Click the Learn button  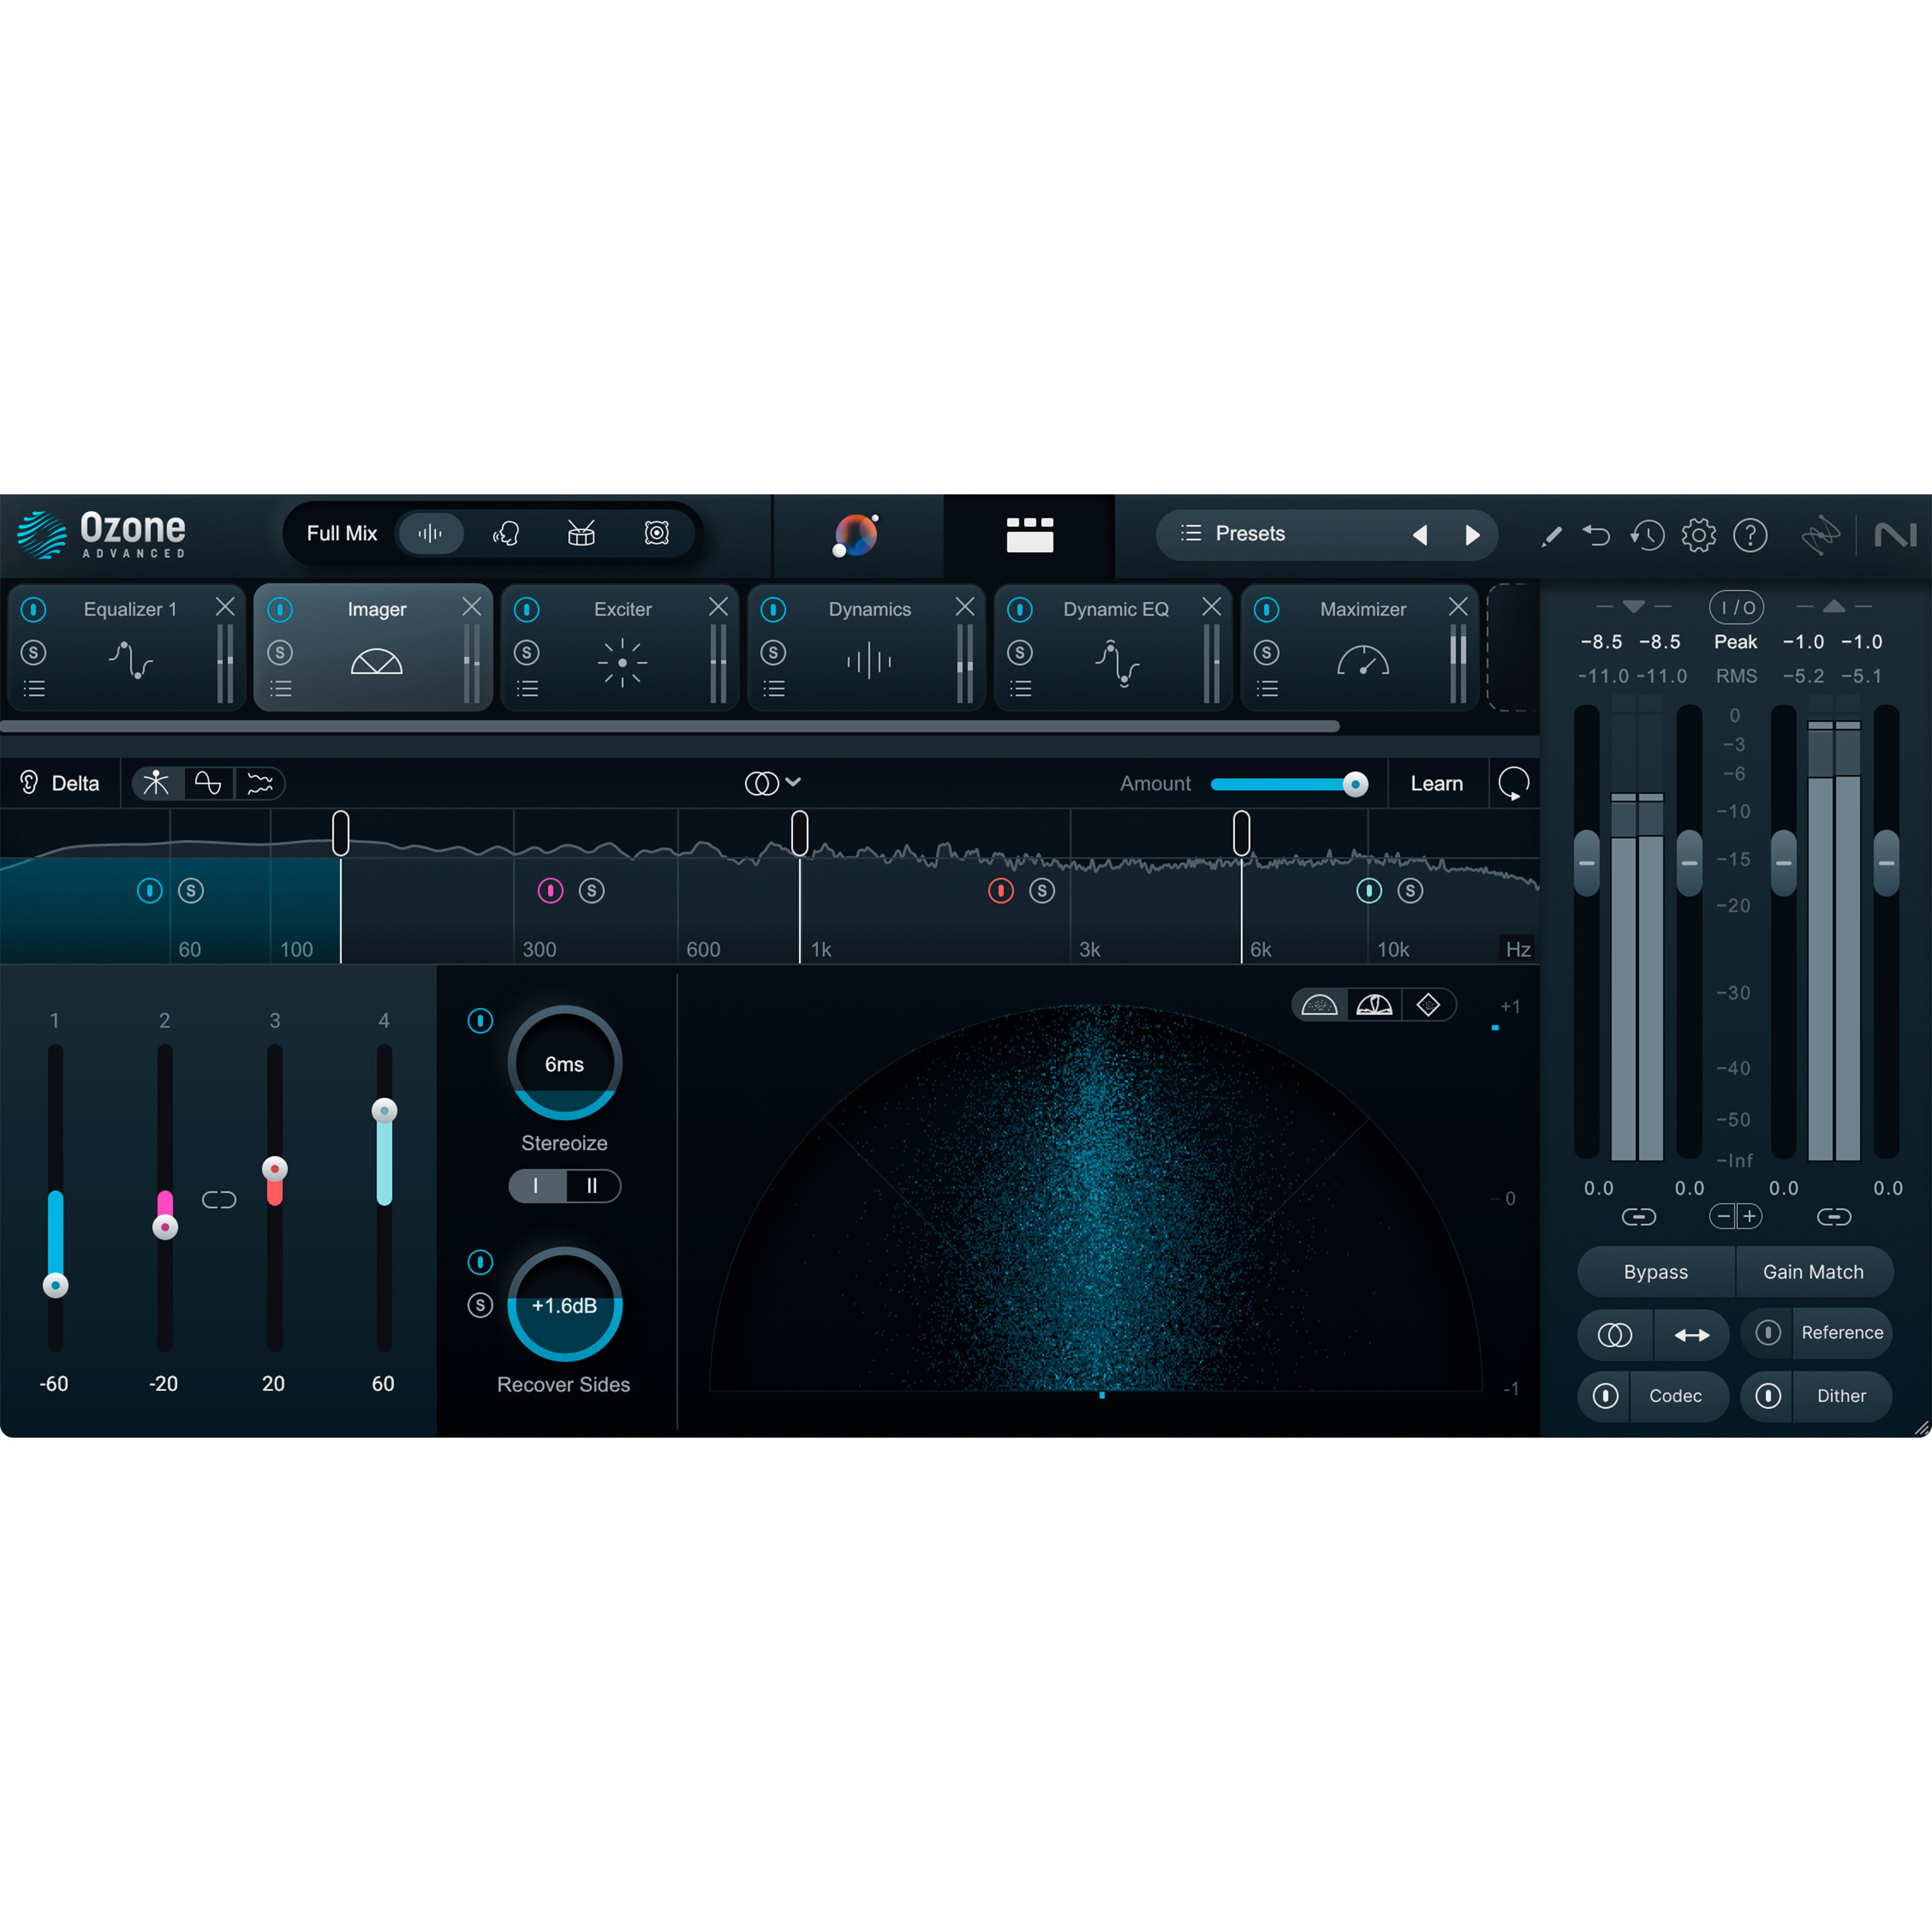(x=1437, y=783)
